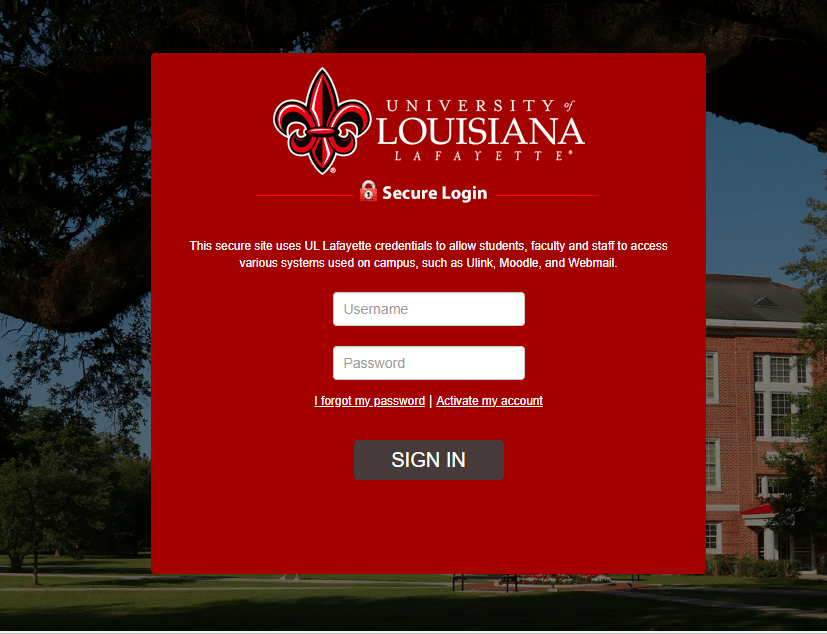This screenshot has width=827, height=634.
Task: Focus the Username input field
Action: tap(429, 309)
